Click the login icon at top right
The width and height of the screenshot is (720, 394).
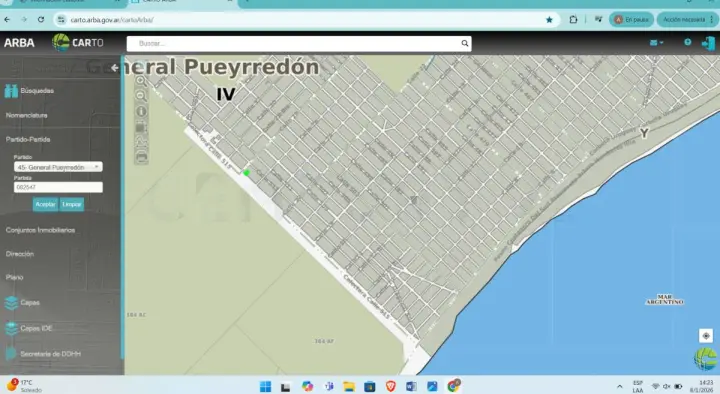(x=708, y=43)
